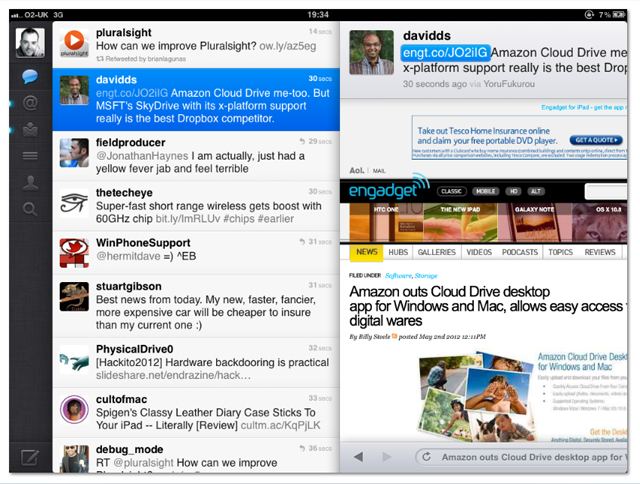Tap thetecheye's eye logo avatar
Screen dimensions: 640x484
(x=74, y=203)
